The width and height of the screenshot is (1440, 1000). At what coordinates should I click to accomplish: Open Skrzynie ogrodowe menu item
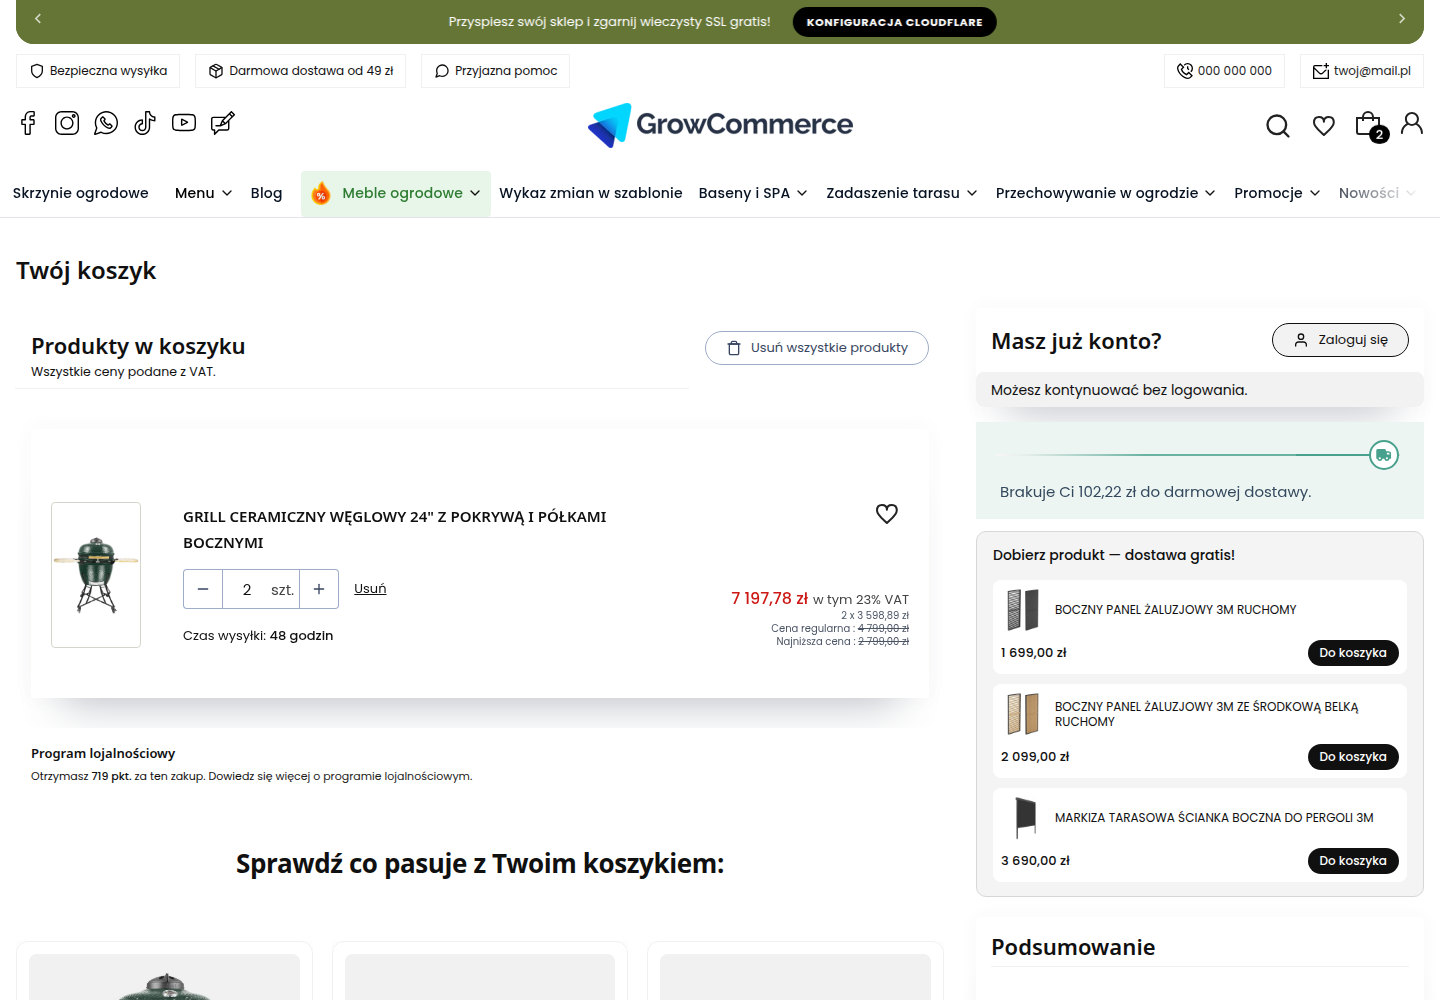(81, 193)
